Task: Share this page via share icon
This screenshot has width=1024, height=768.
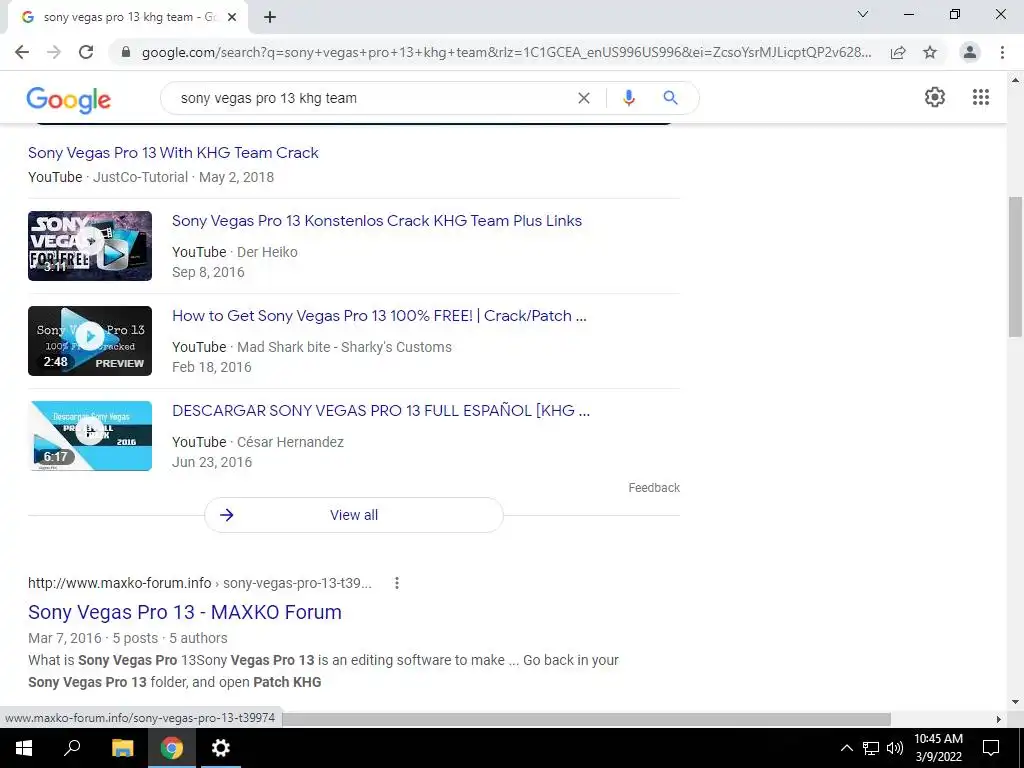Action: tap(898, 52)
